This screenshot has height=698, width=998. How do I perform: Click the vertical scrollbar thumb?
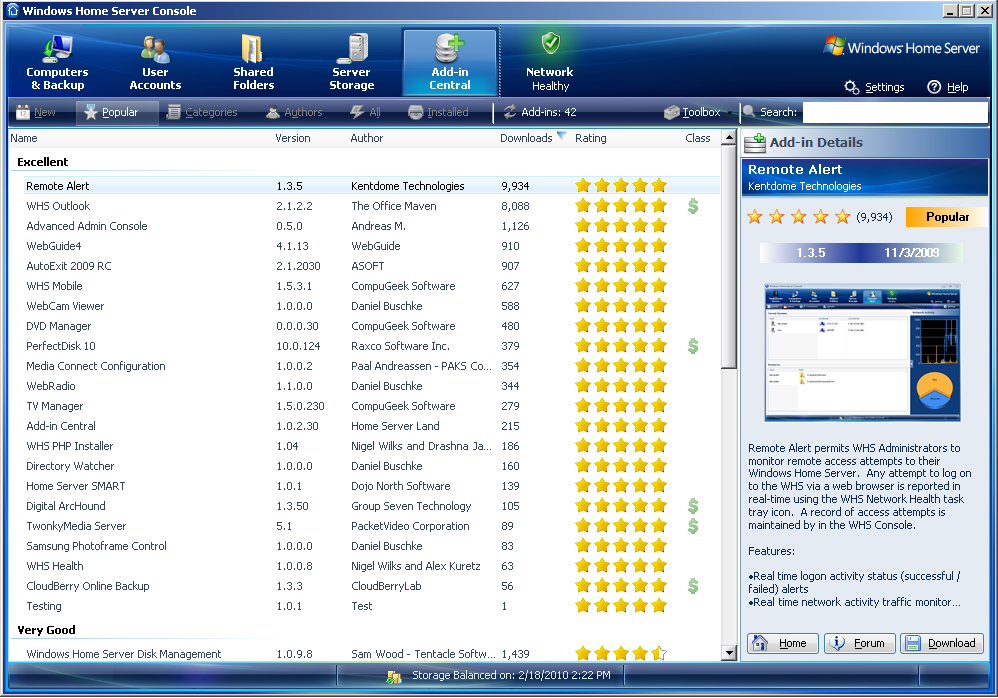[729, 256]
